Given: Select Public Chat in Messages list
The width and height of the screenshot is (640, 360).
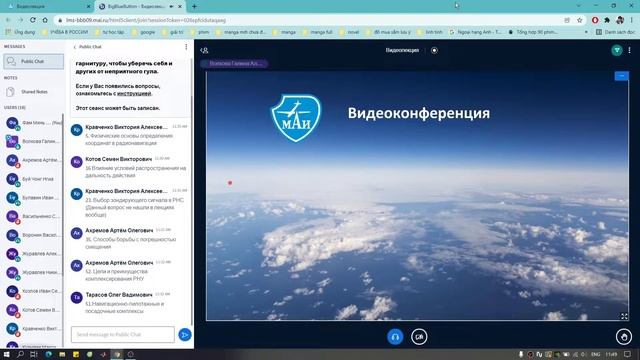Looking at the screenshot, I should (33, 61).
